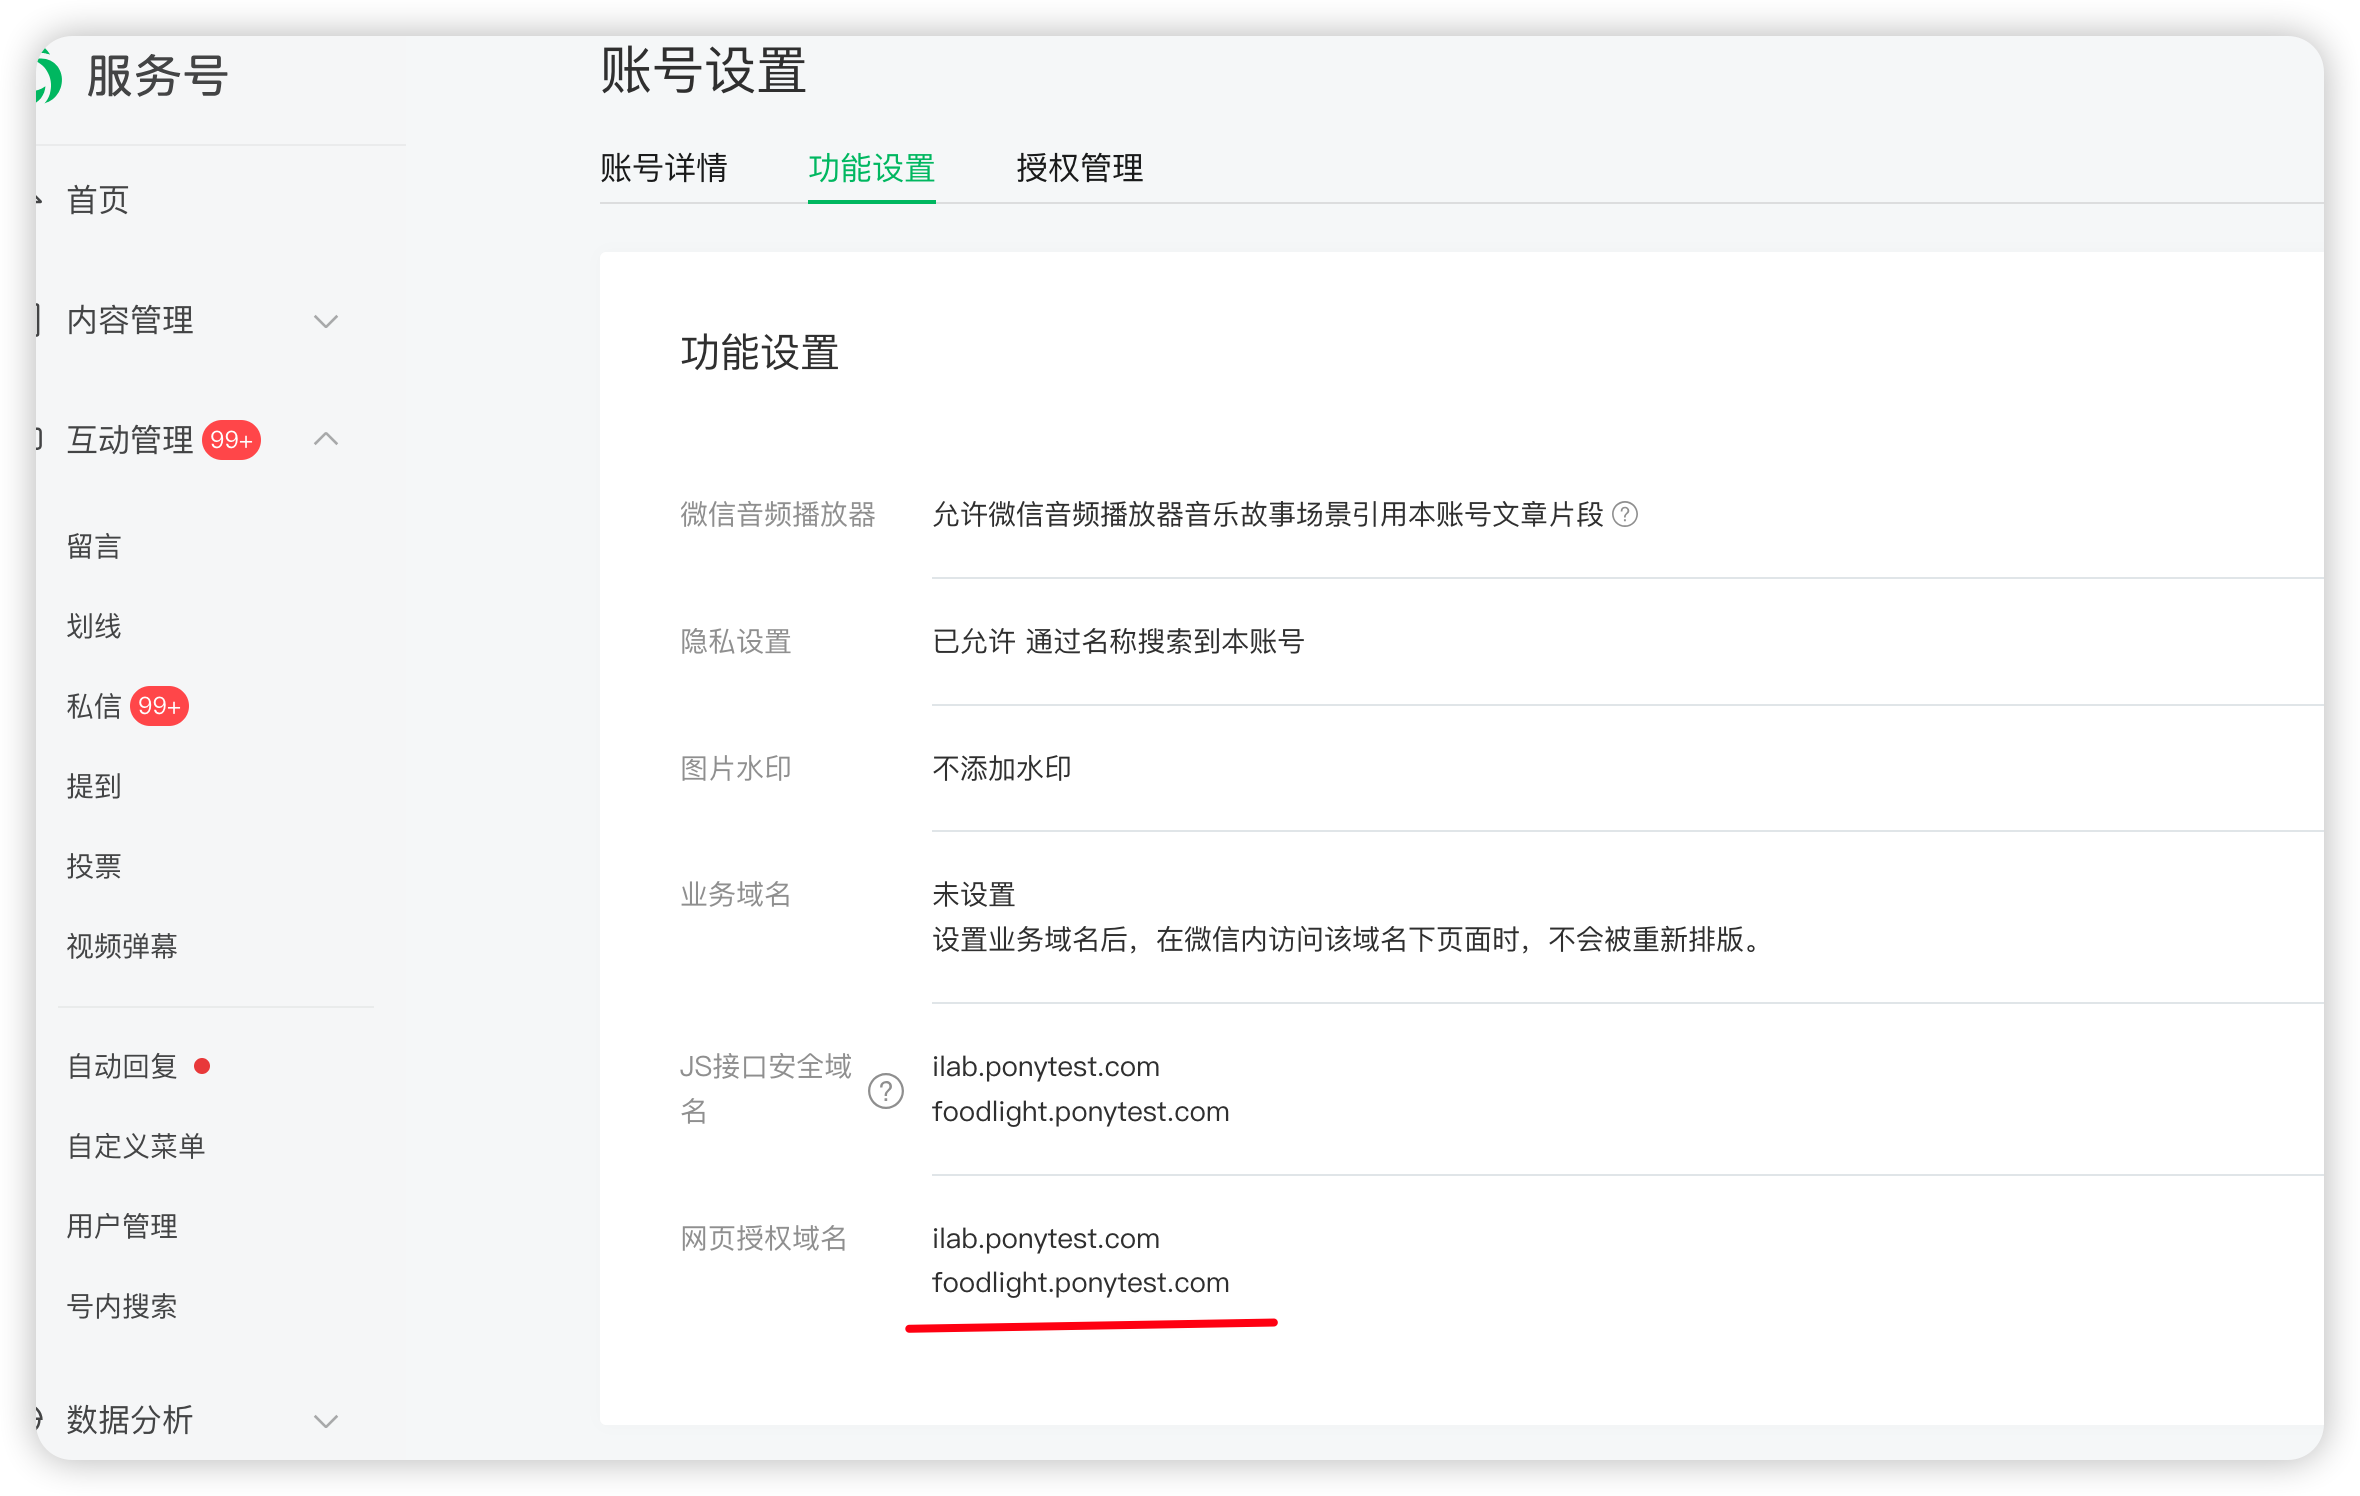Expand the 内容管理 menu chevron
This screenshot has width=2360, height=1496.
pyautogui.click(x=326, y=321)
